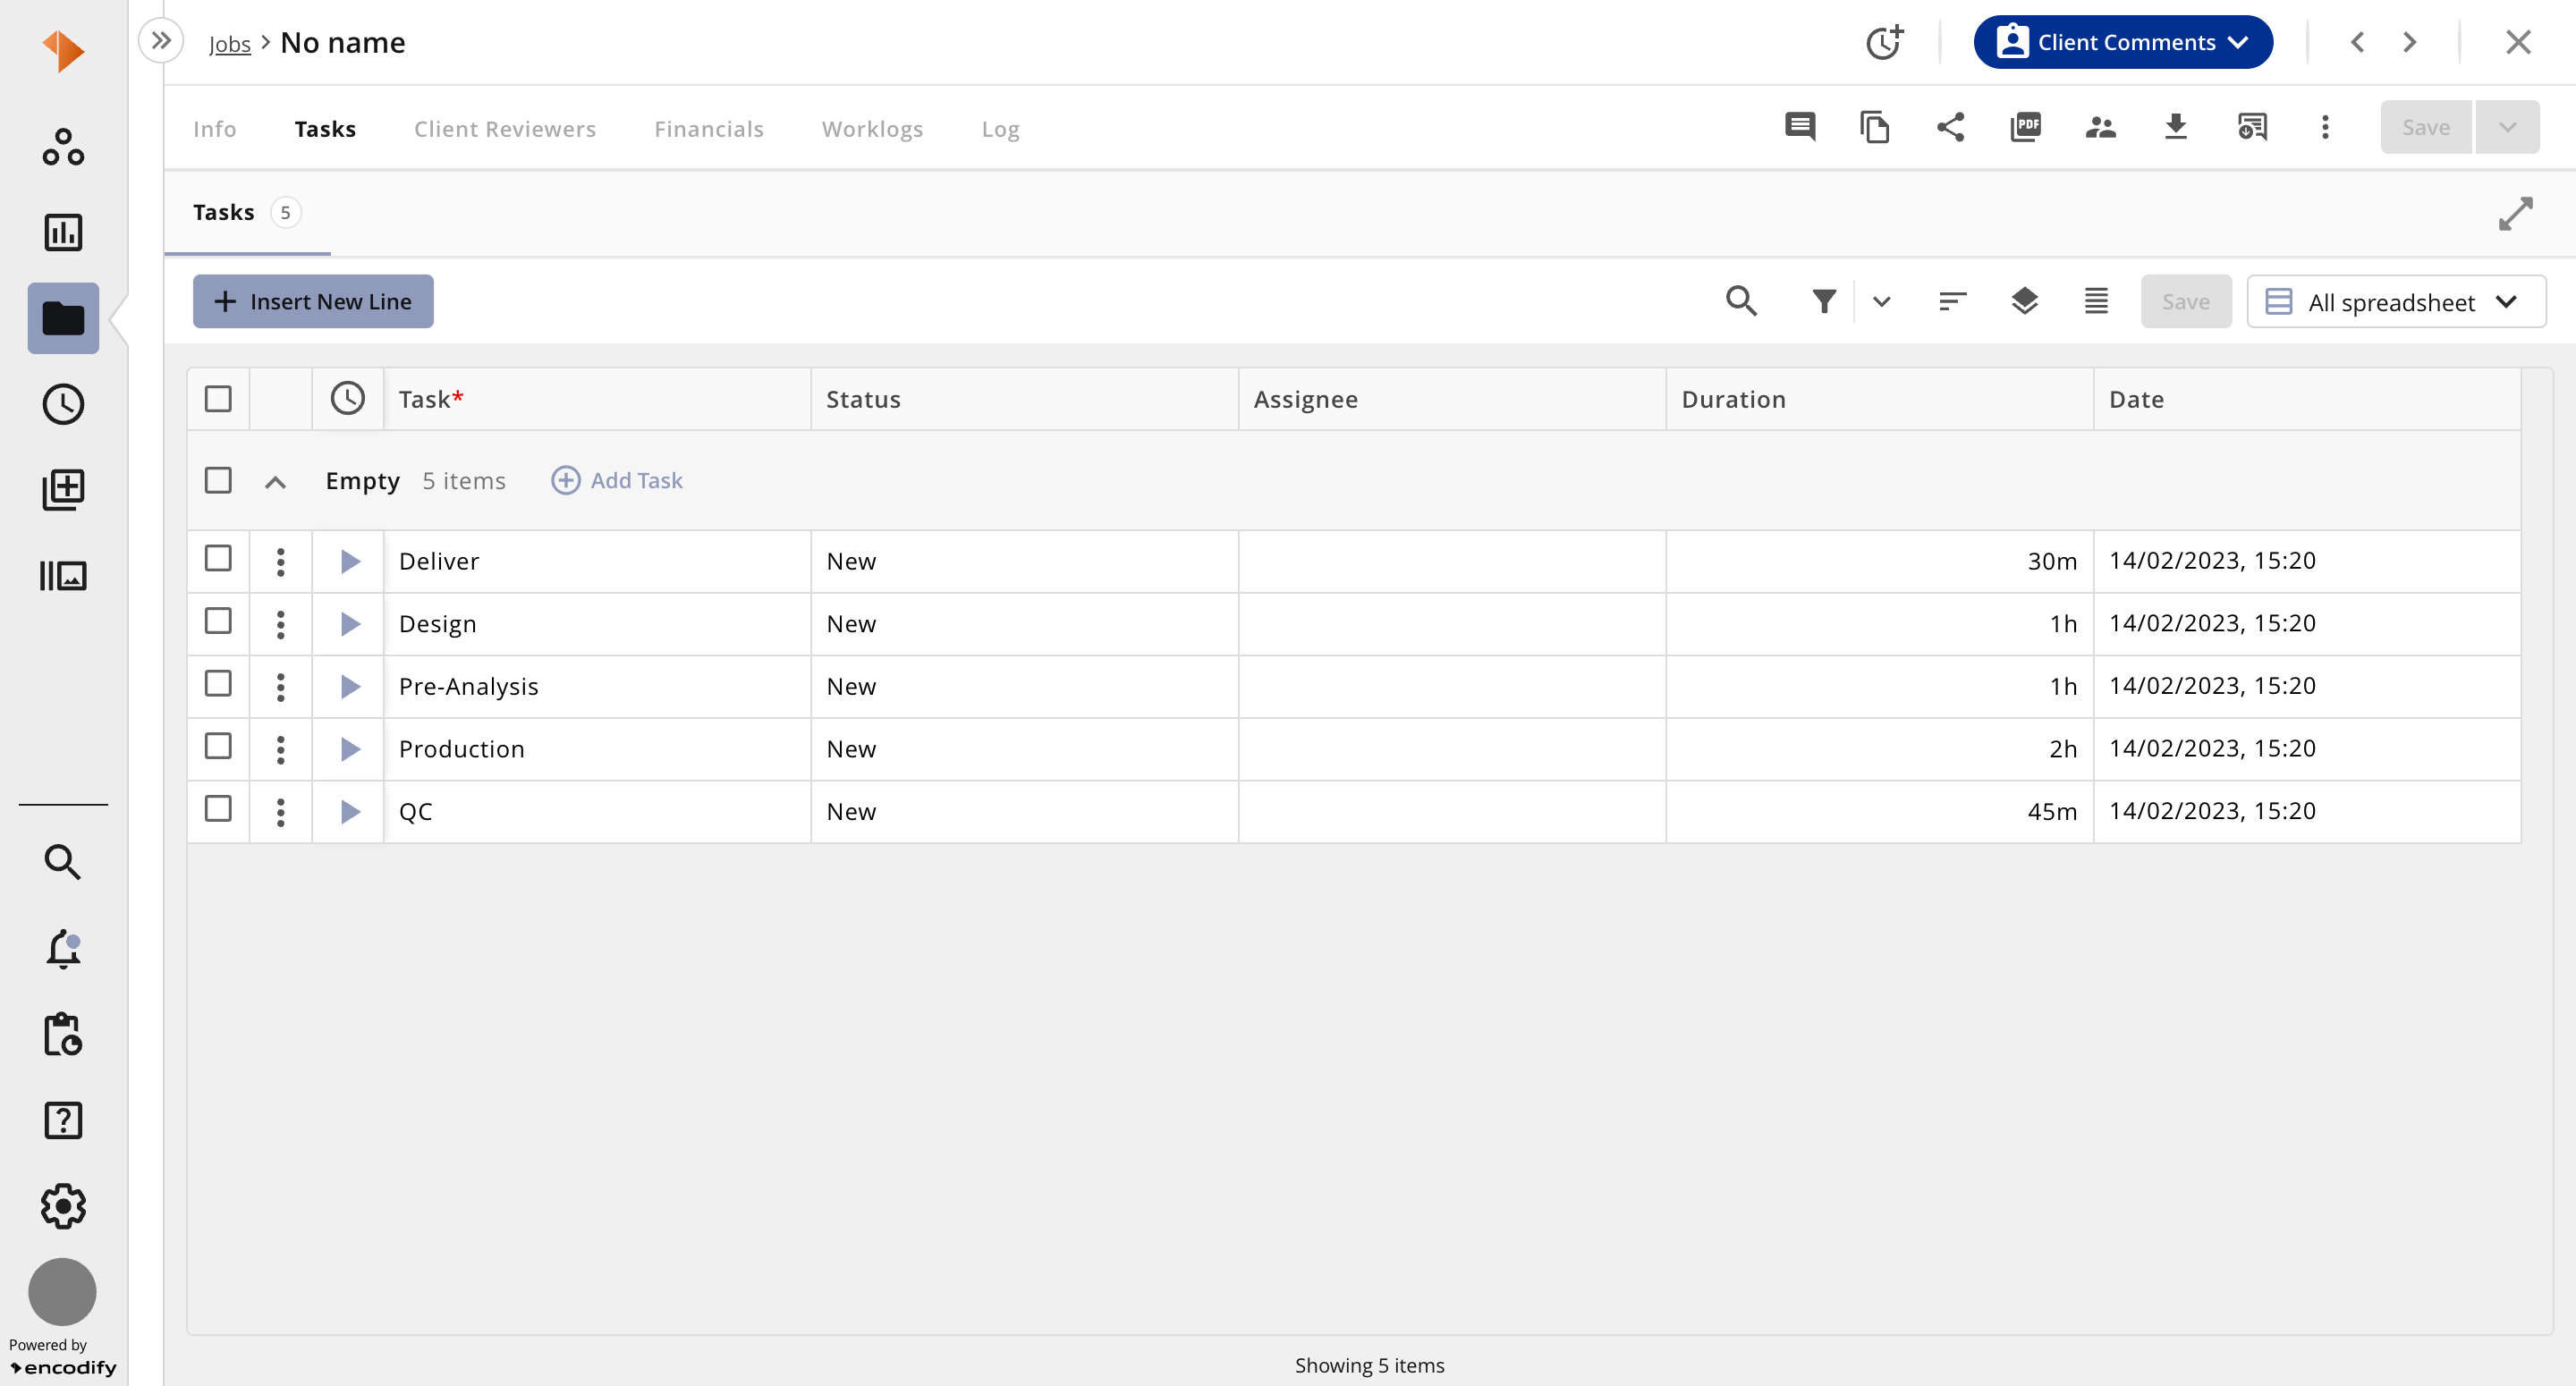The image size is (2576, 1386).
Task: Click the add time log clock-plus icon
Action: pos(1885,42)
